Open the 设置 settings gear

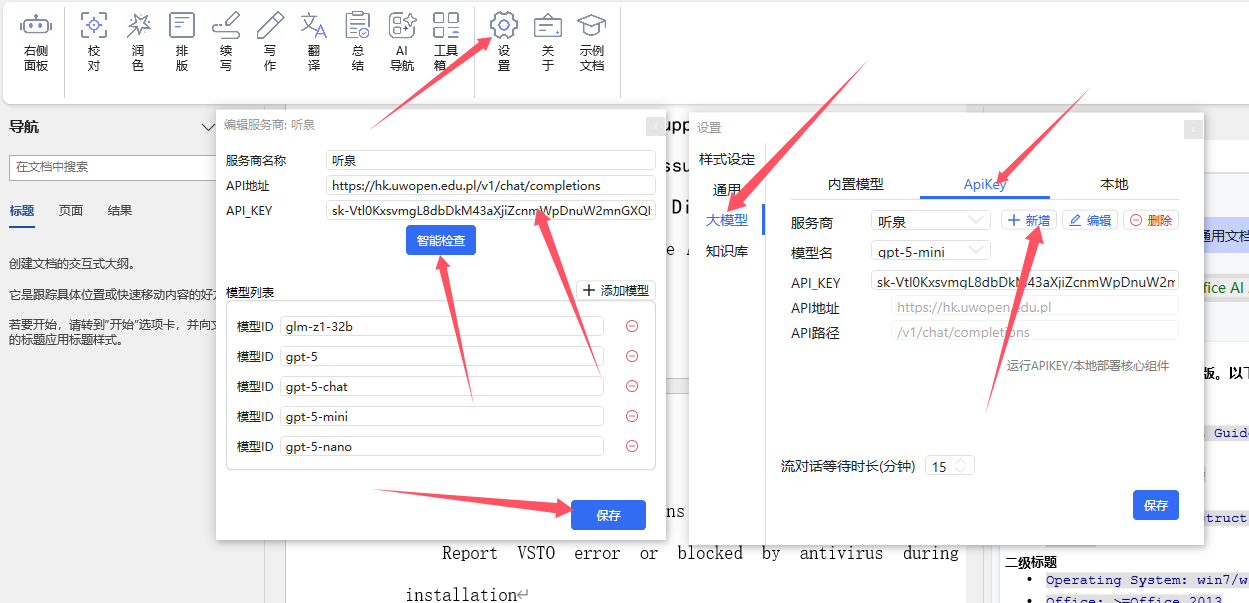point(504,43)
